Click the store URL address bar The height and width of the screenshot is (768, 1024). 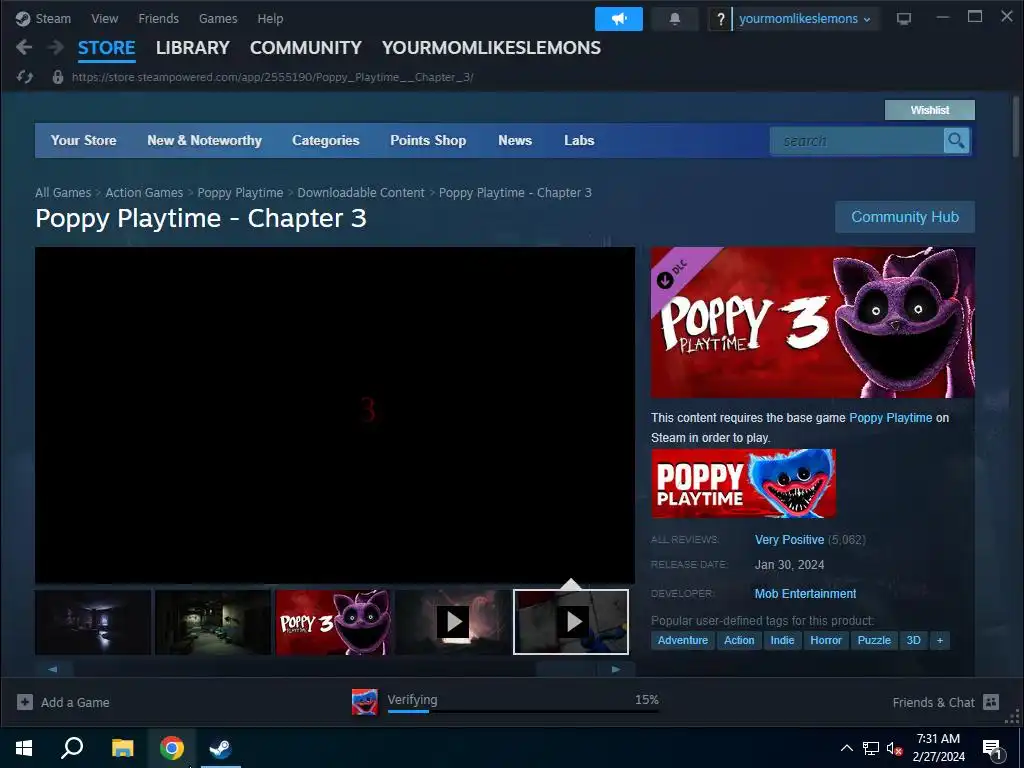pyautogui.click(x=272, y=77)
